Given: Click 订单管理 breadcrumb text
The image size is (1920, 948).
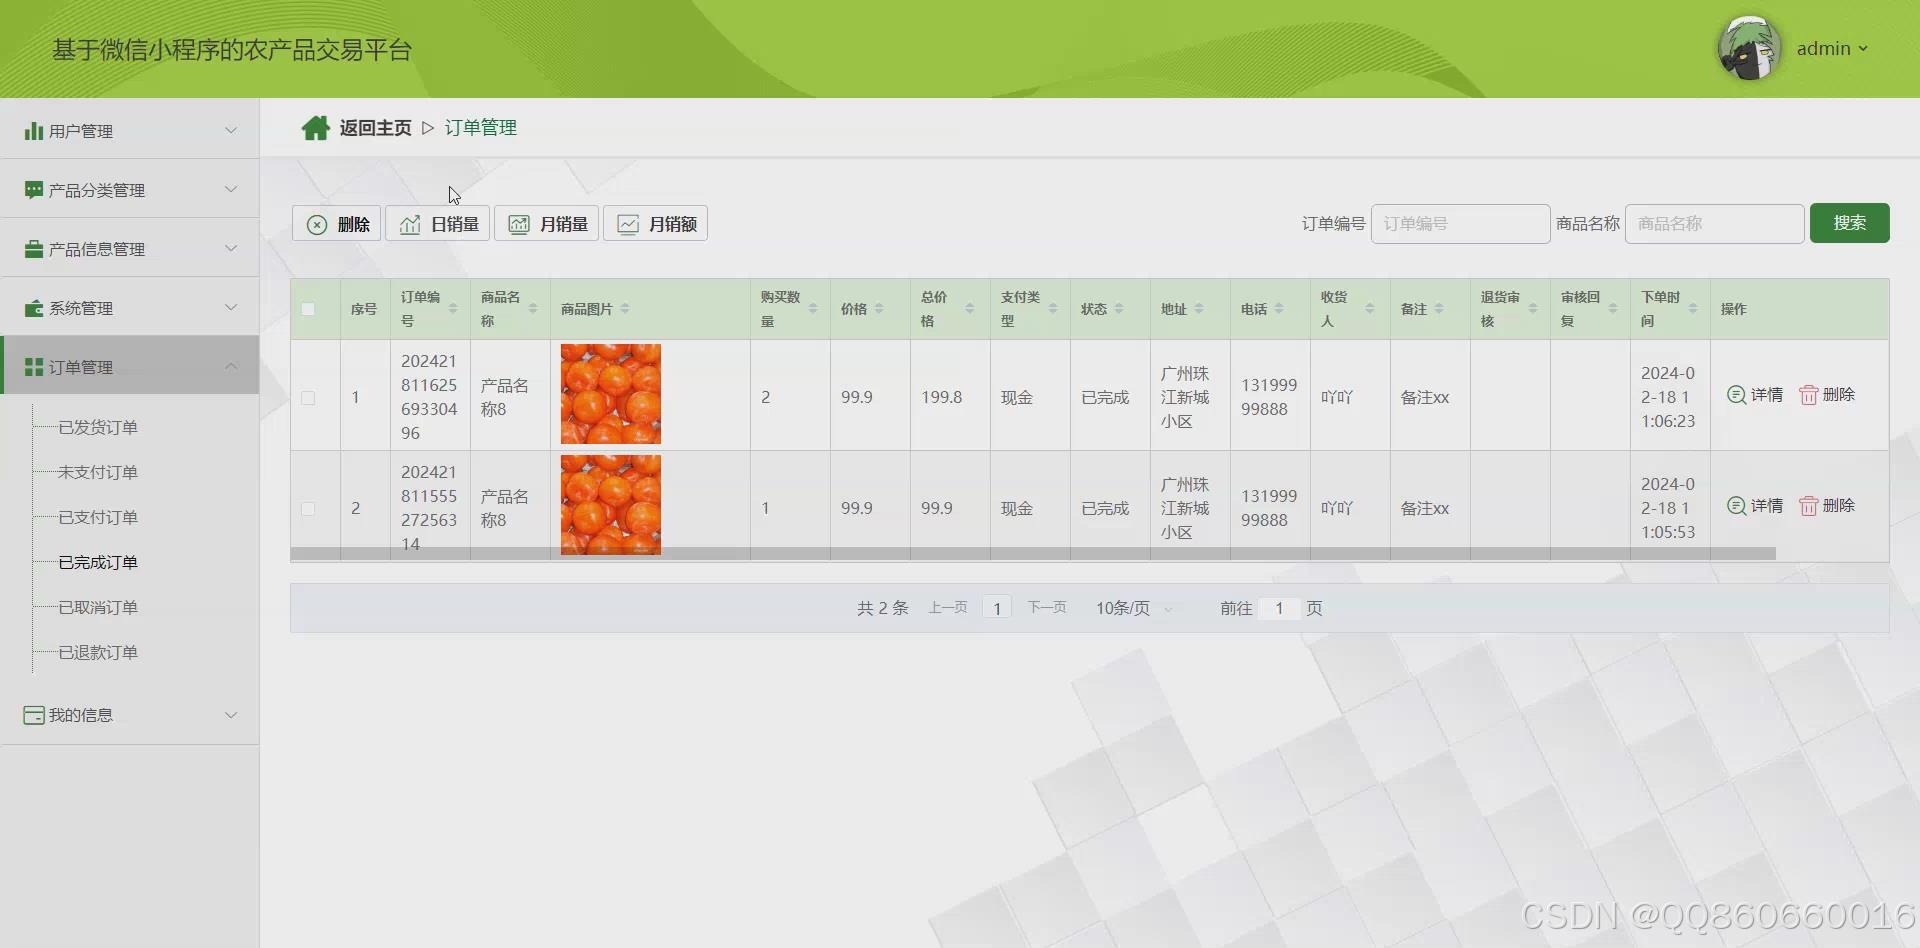Looking at the screenshot, I should [x=481, y=128].
